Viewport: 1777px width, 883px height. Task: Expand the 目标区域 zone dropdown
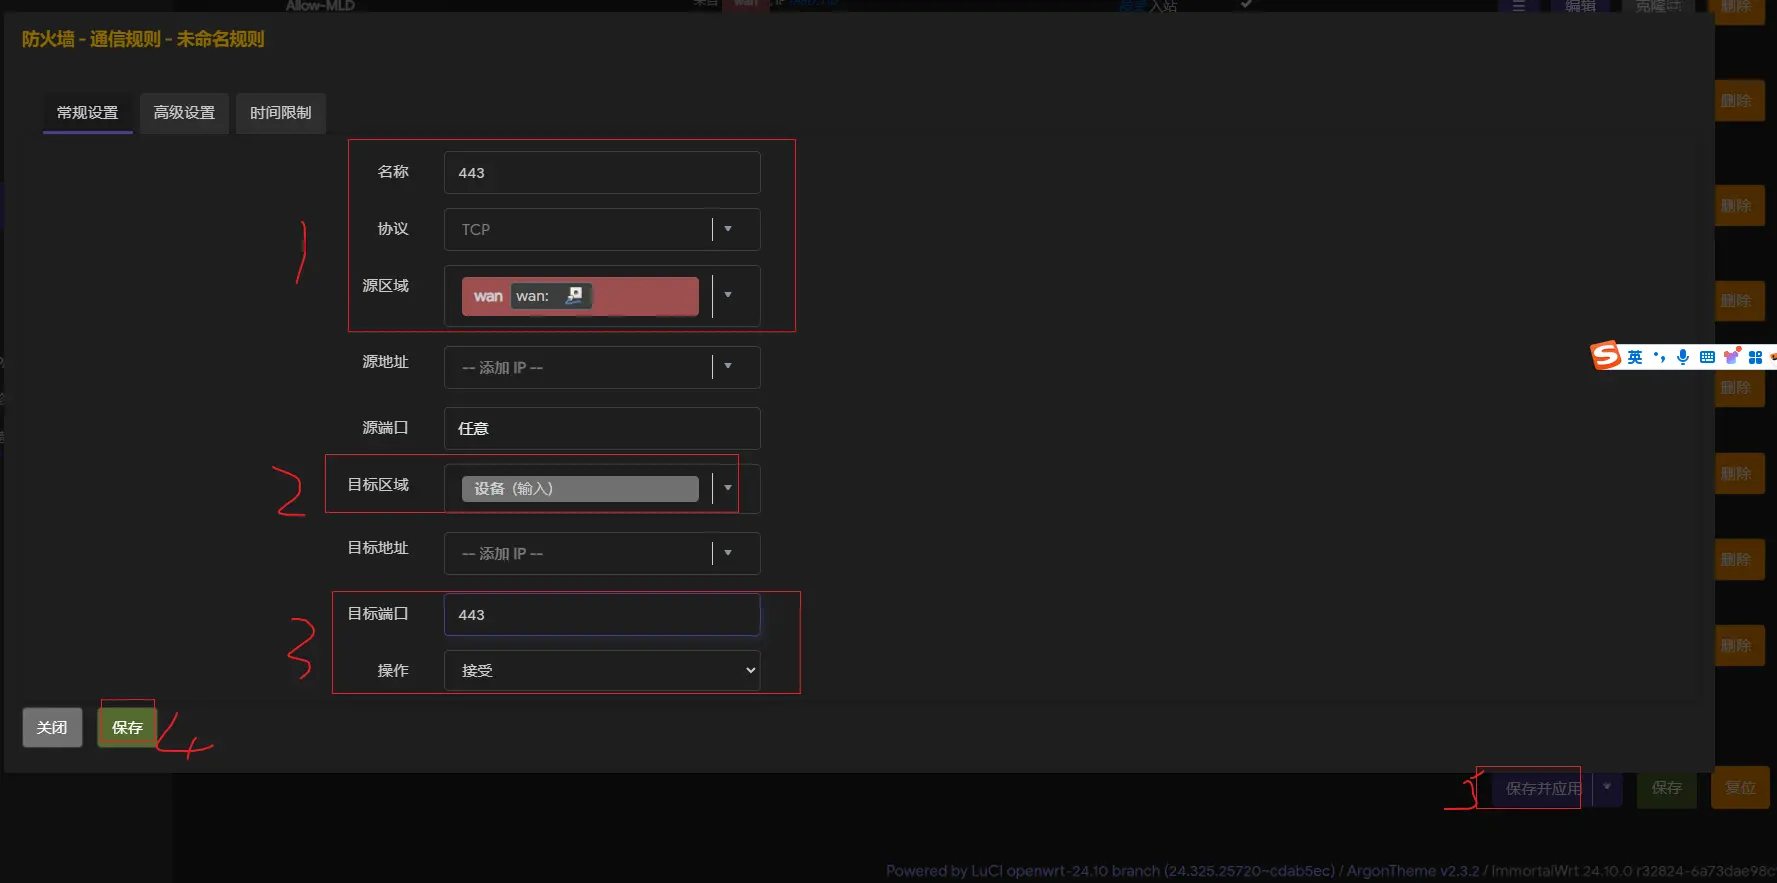(727, 488)
